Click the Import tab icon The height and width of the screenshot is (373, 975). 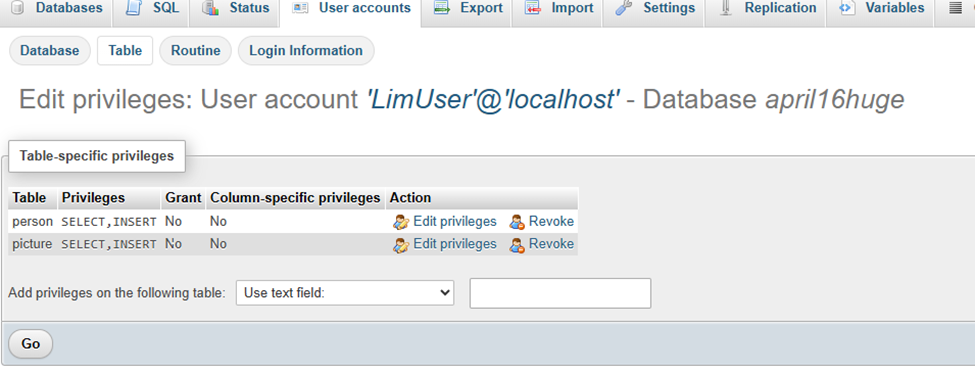tap(532, 9)
